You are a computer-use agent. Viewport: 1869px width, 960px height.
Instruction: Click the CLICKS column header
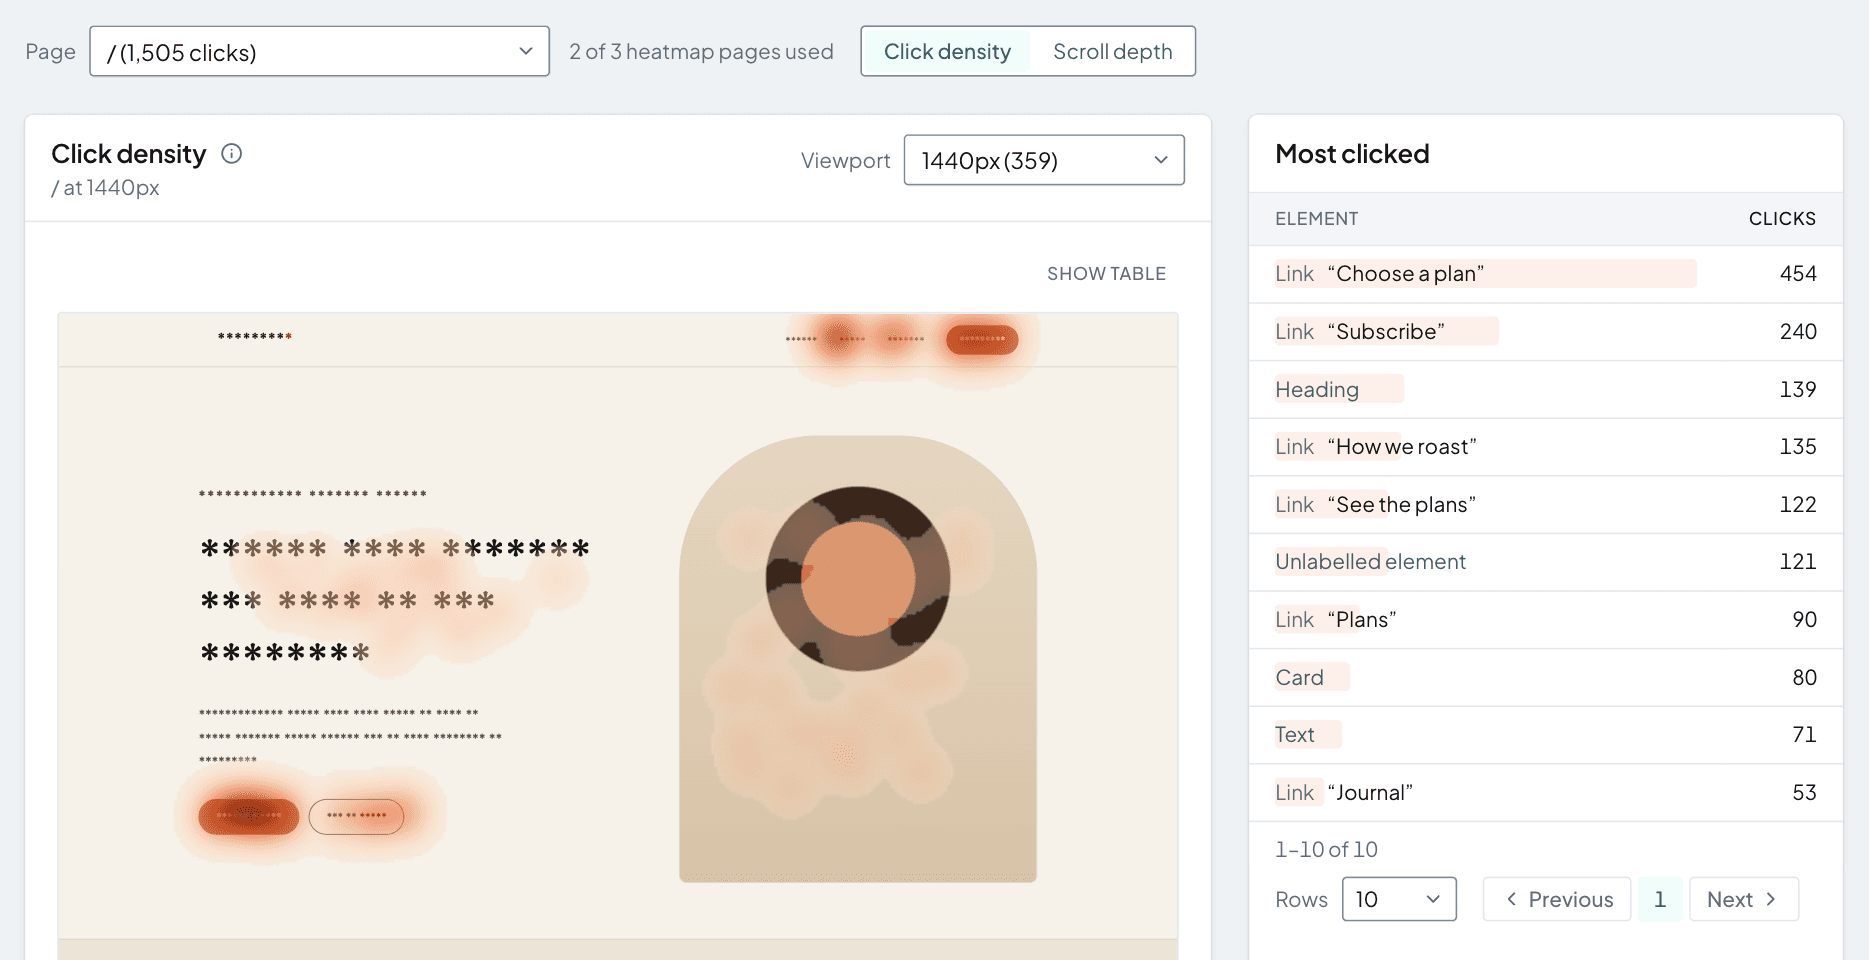point(1782,219)
